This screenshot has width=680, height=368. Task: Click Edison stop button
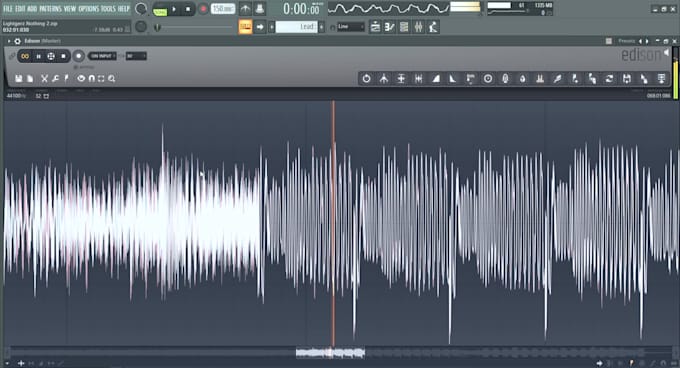[x=63, y=56]
